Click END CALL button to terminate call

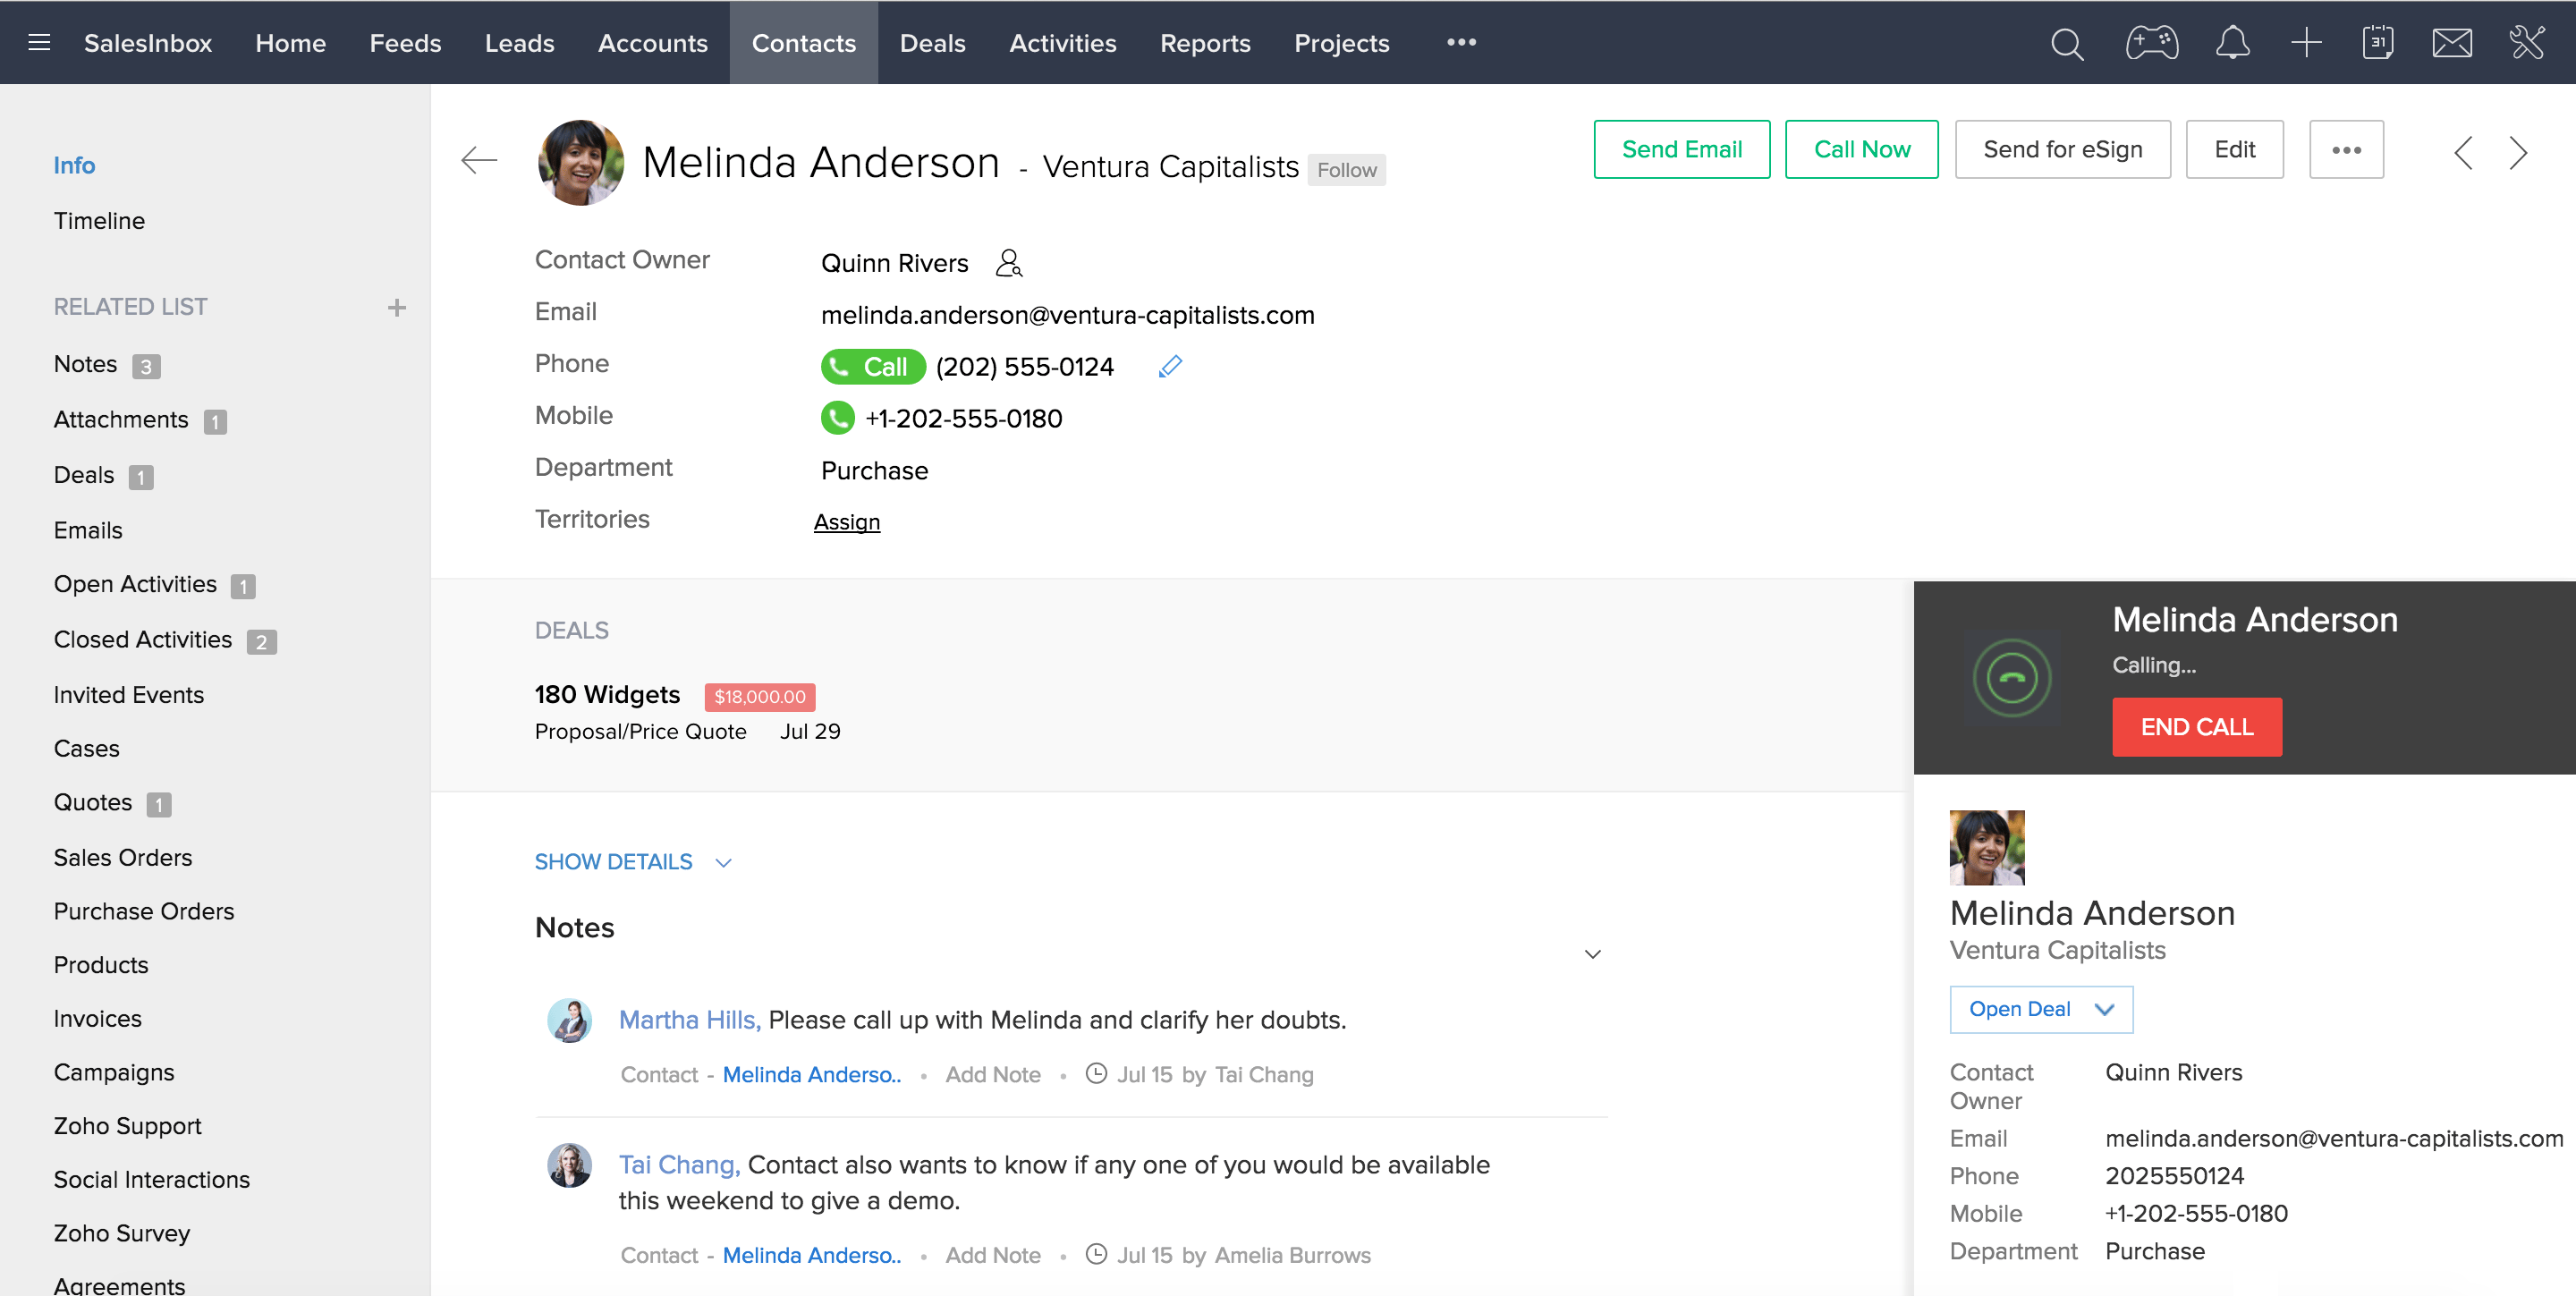(2196, 727)
